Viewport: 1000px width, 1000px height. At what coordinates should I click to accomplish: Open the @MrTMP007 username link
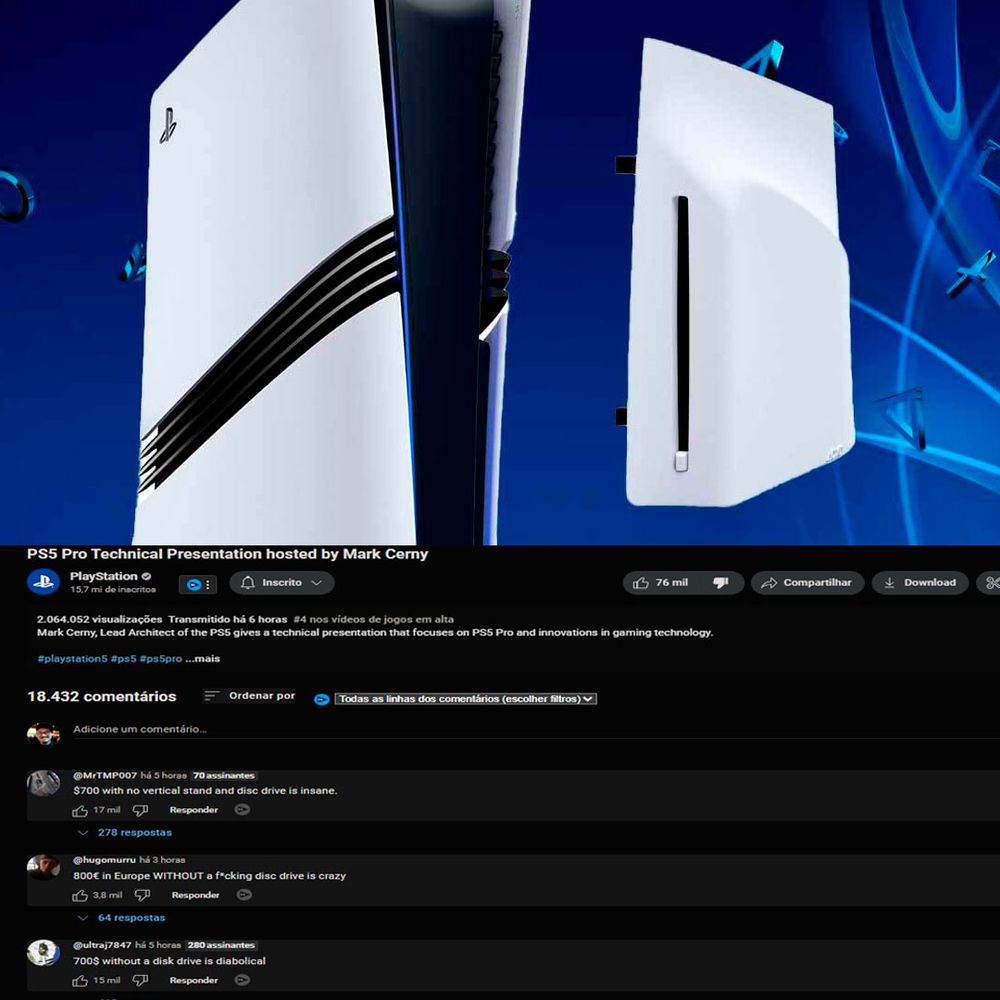click(x=105, y=776)
